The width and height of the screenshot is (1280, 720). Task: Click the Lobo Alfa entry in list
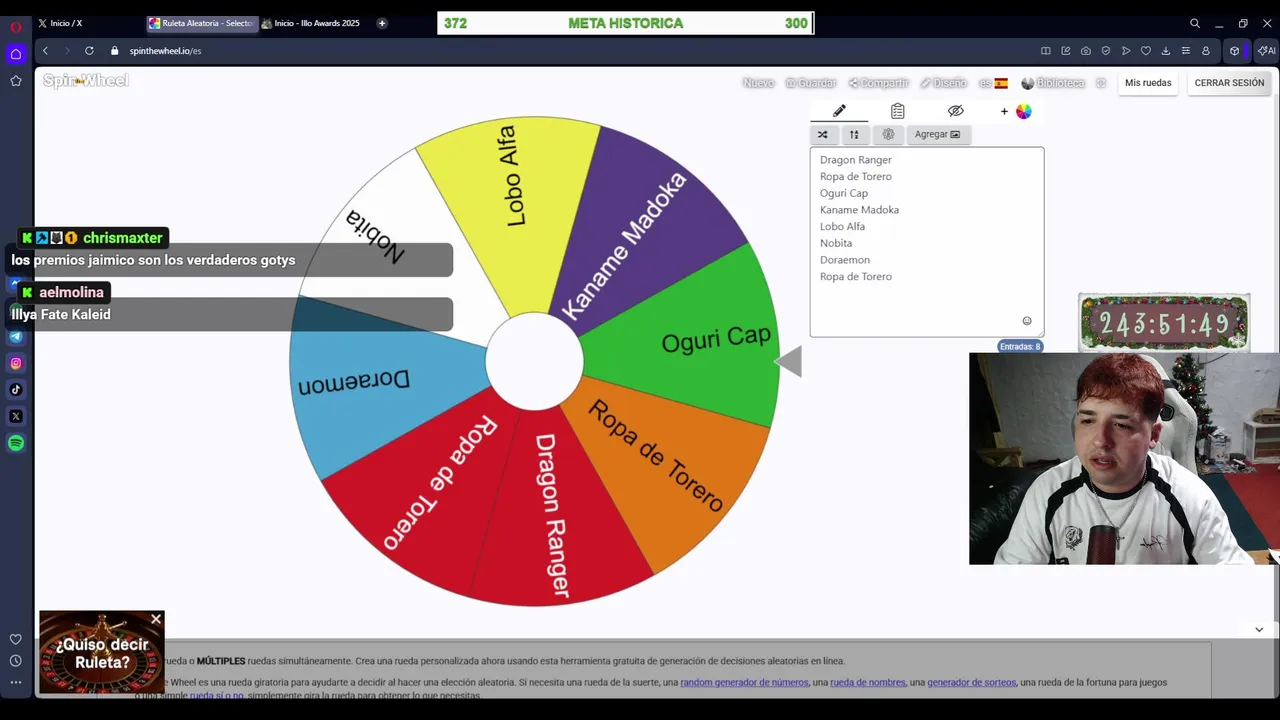pos(842,227)
